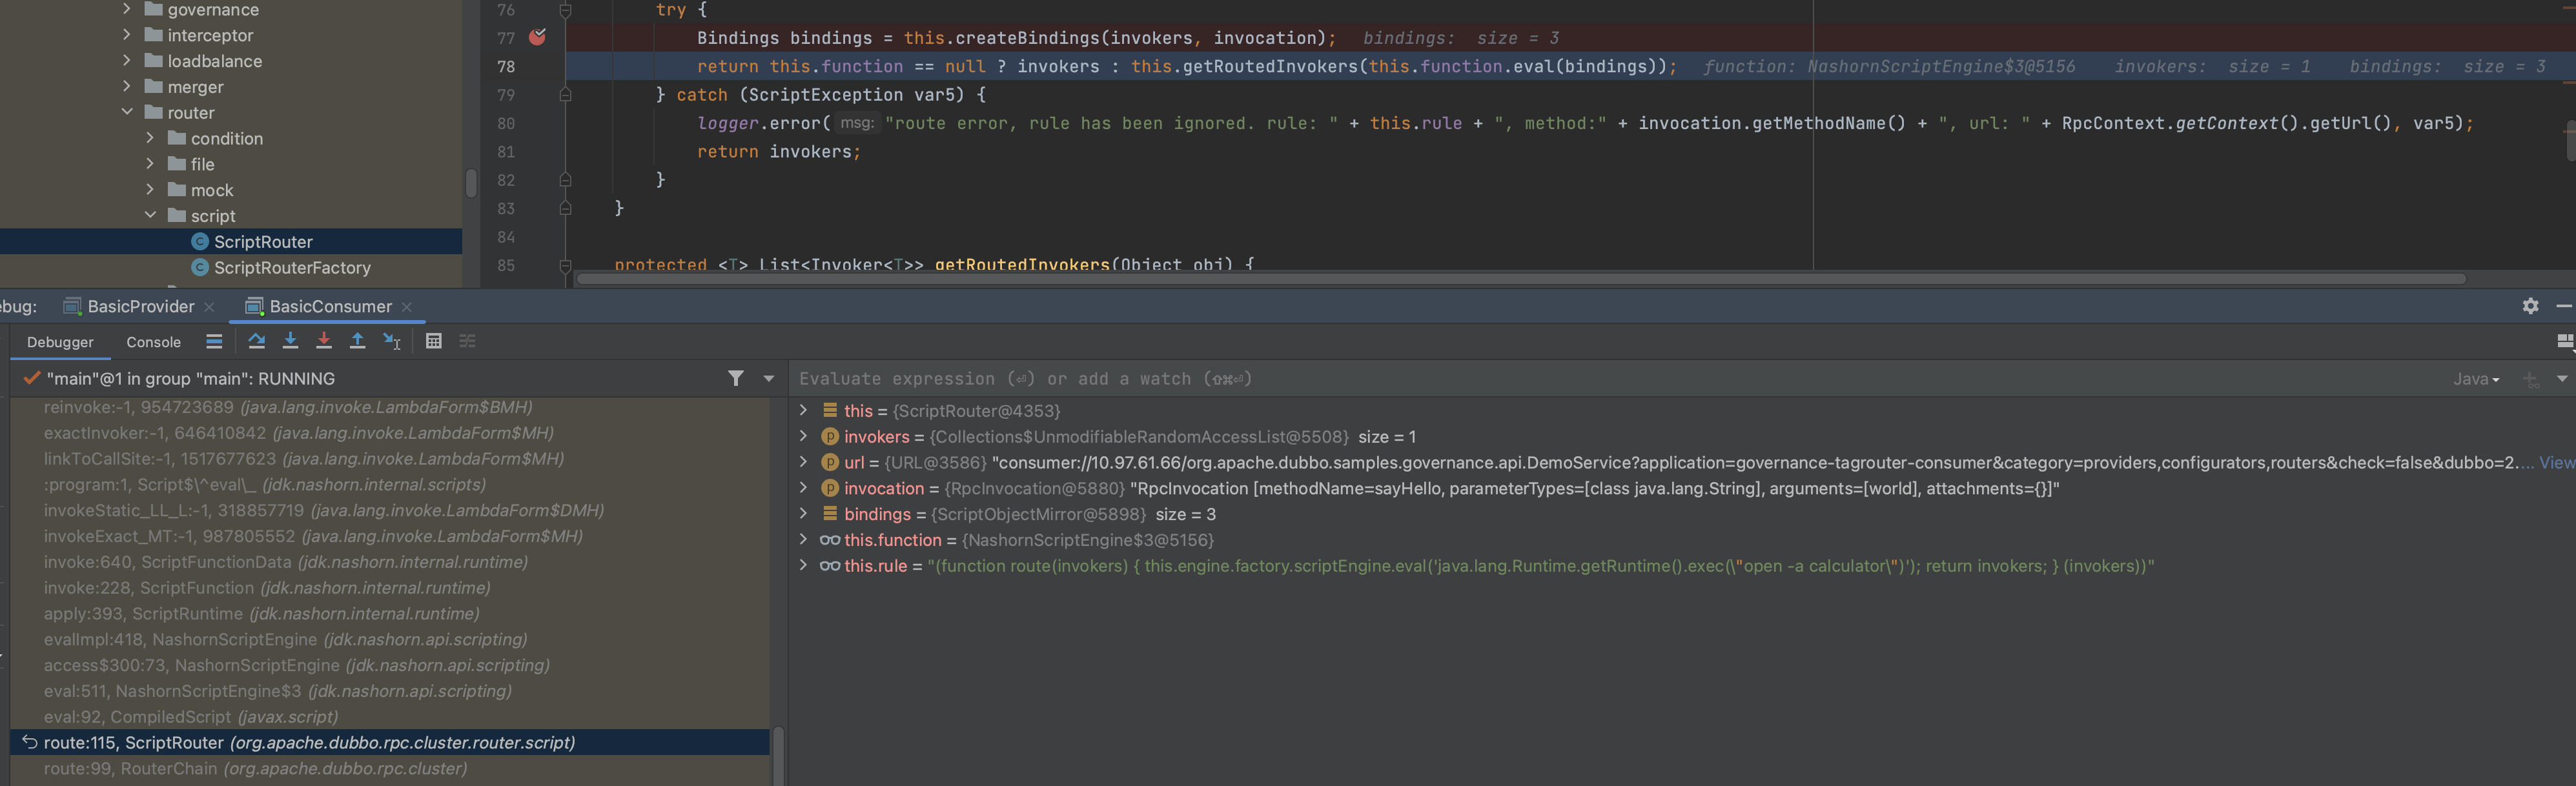Screen dimensions: 2576x786
Task: Click the this.rule watch glasses icon
Action: coord(830,566)
